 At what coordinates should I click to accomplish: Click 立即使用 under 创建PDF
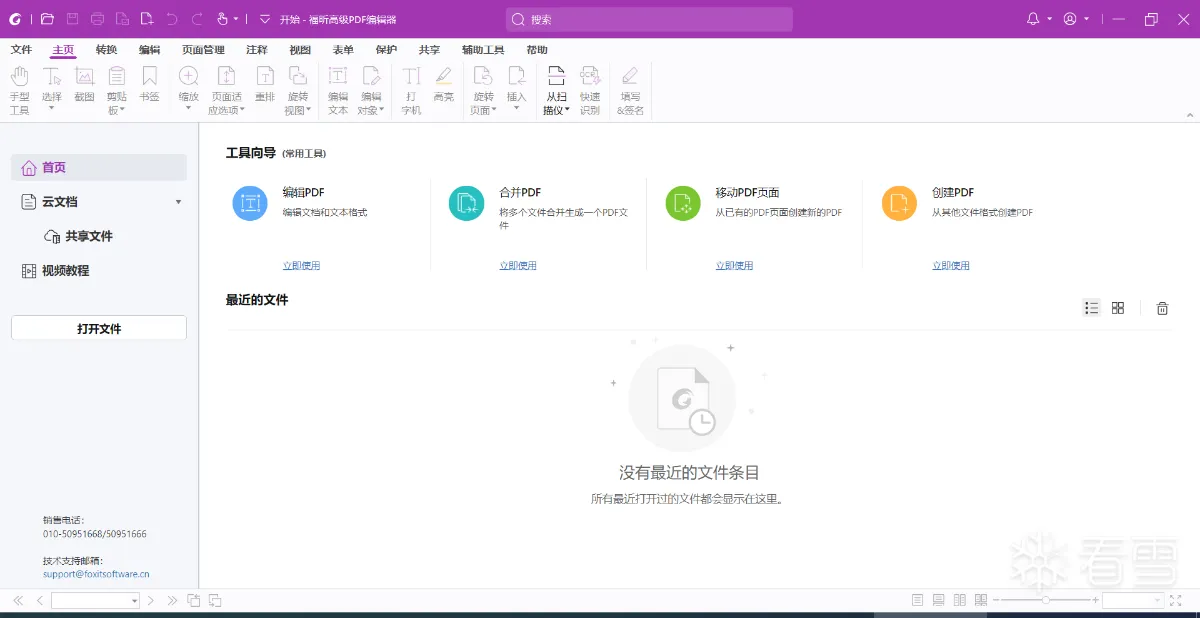(x=951, y=266)
